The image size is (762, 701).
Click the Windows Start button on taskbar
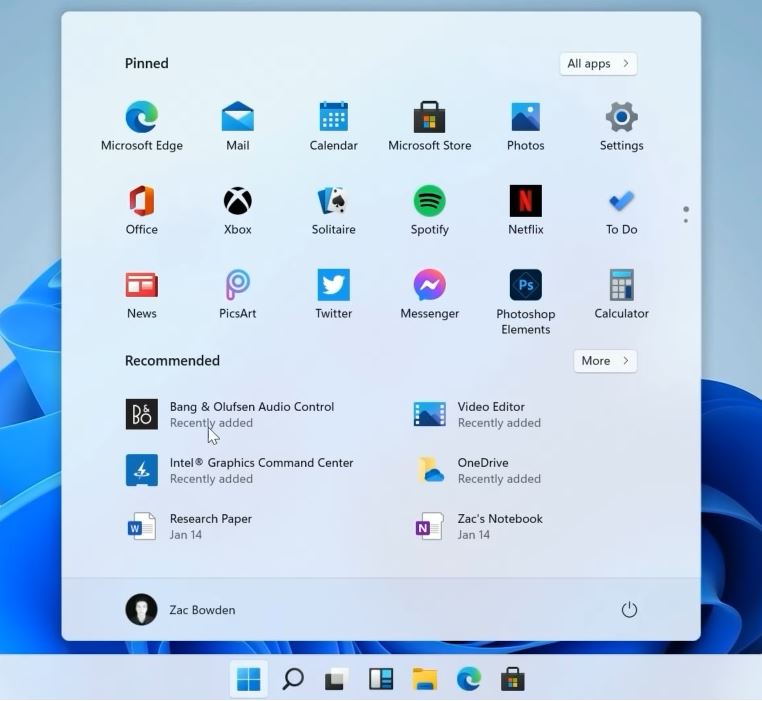point(248,679)
